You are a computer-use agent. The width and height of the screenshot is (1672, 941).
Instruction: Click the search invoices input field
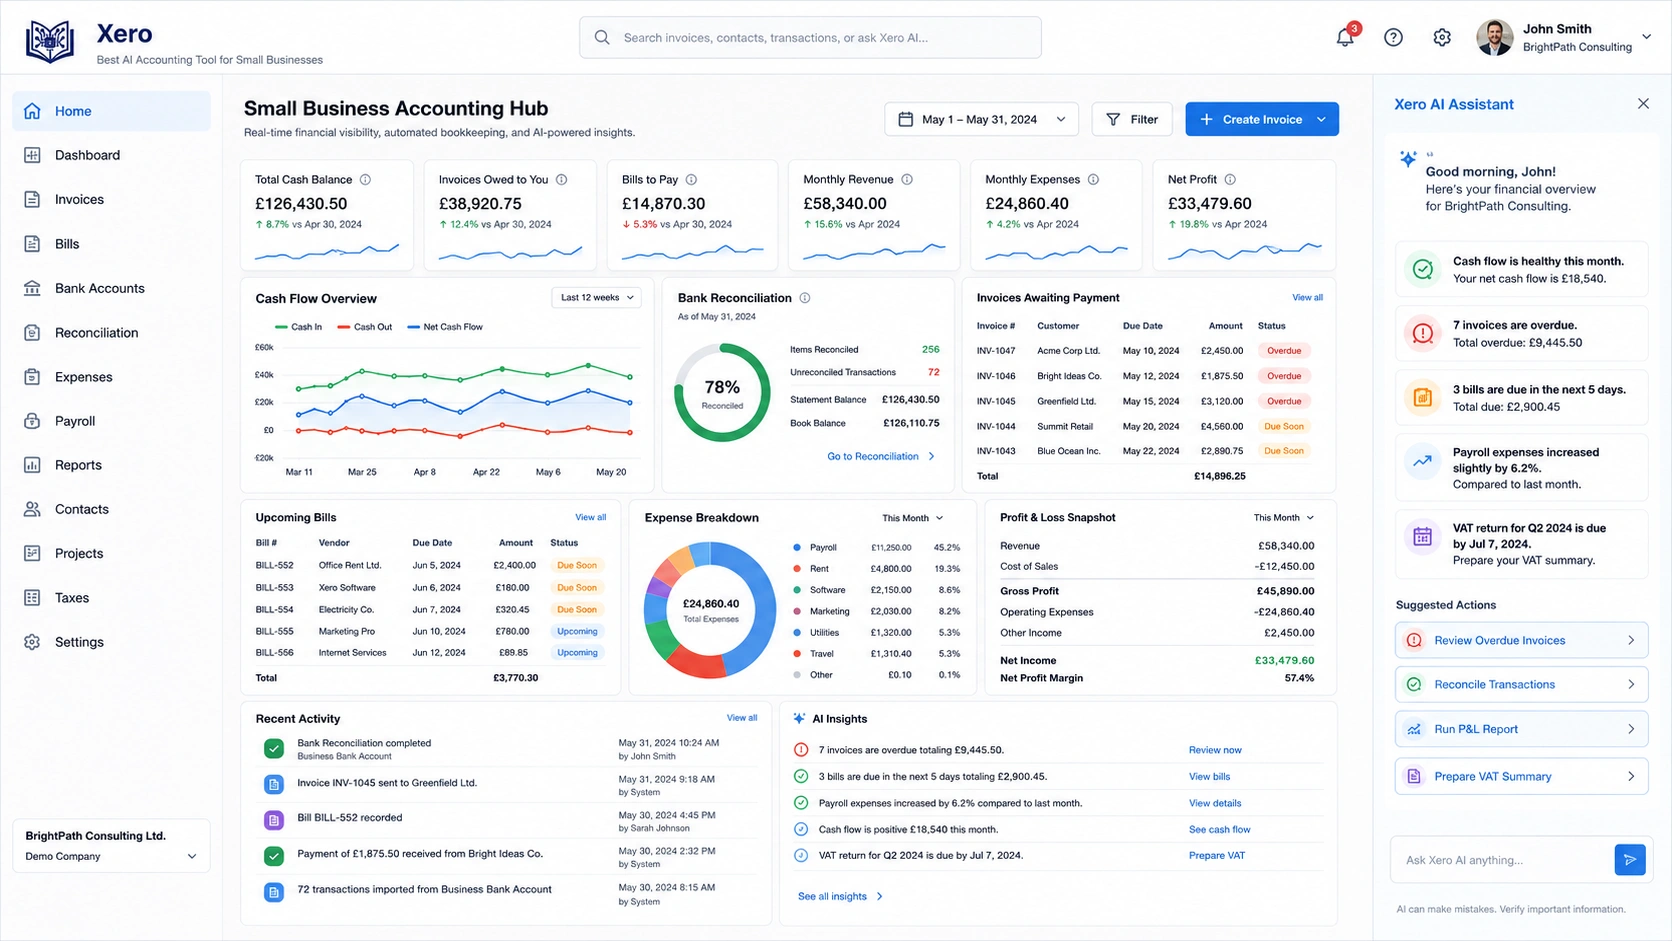pos(810,37)
